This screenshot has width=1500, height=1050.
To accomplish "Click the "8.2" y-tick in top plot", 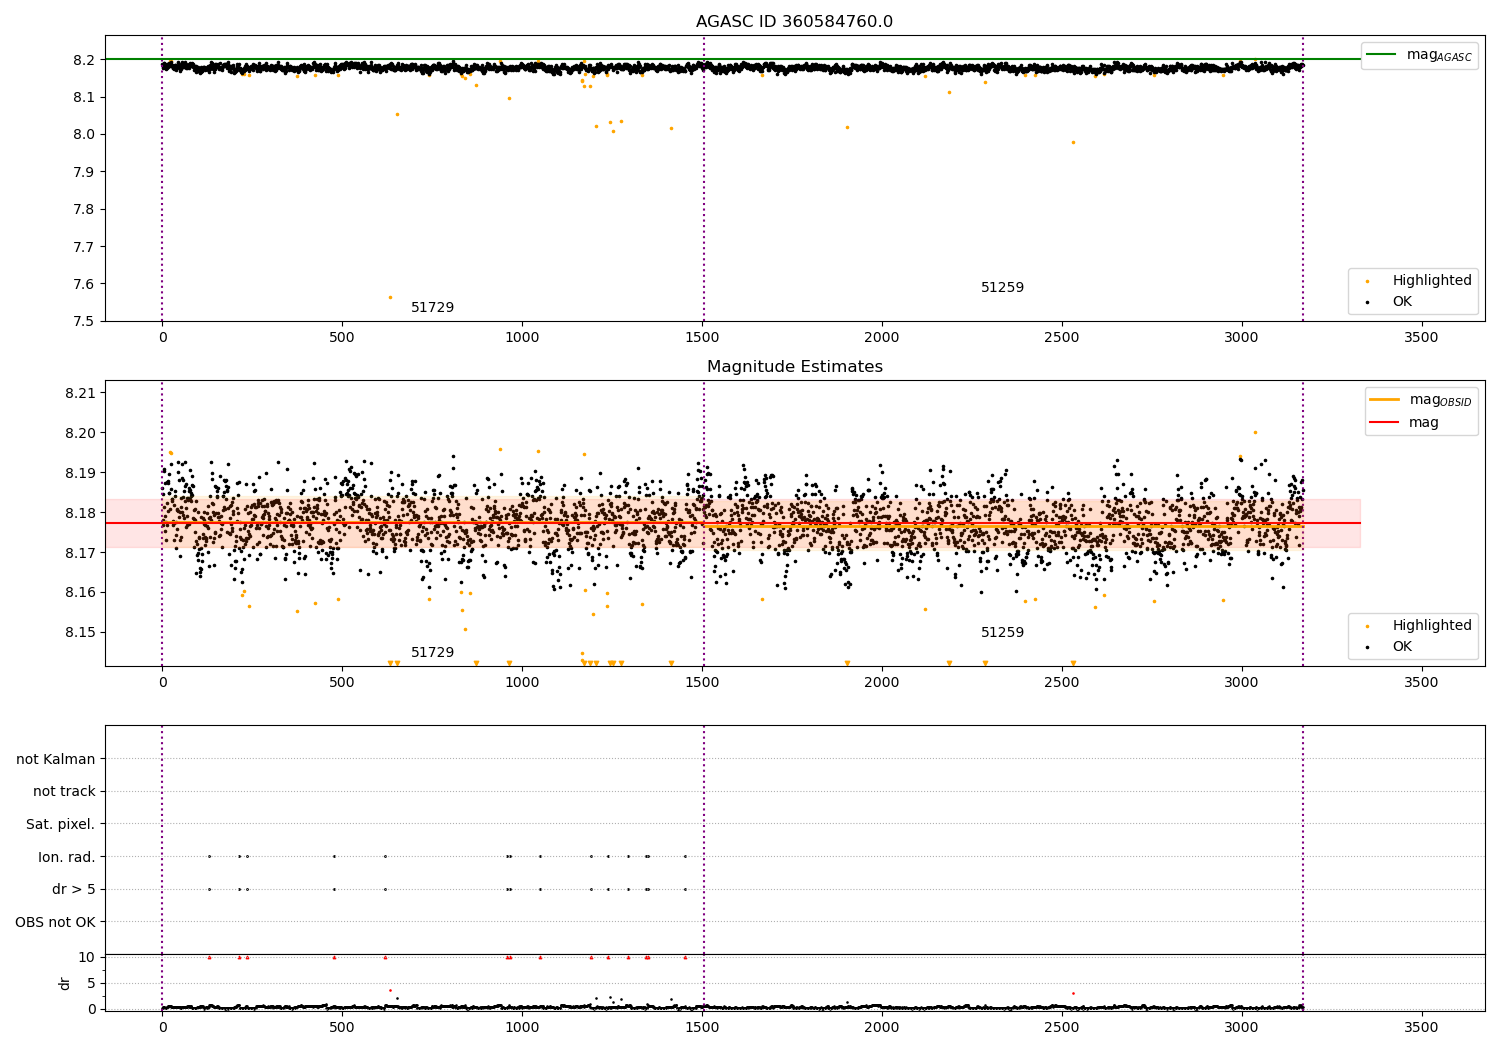I will click(x=85, y=60).
